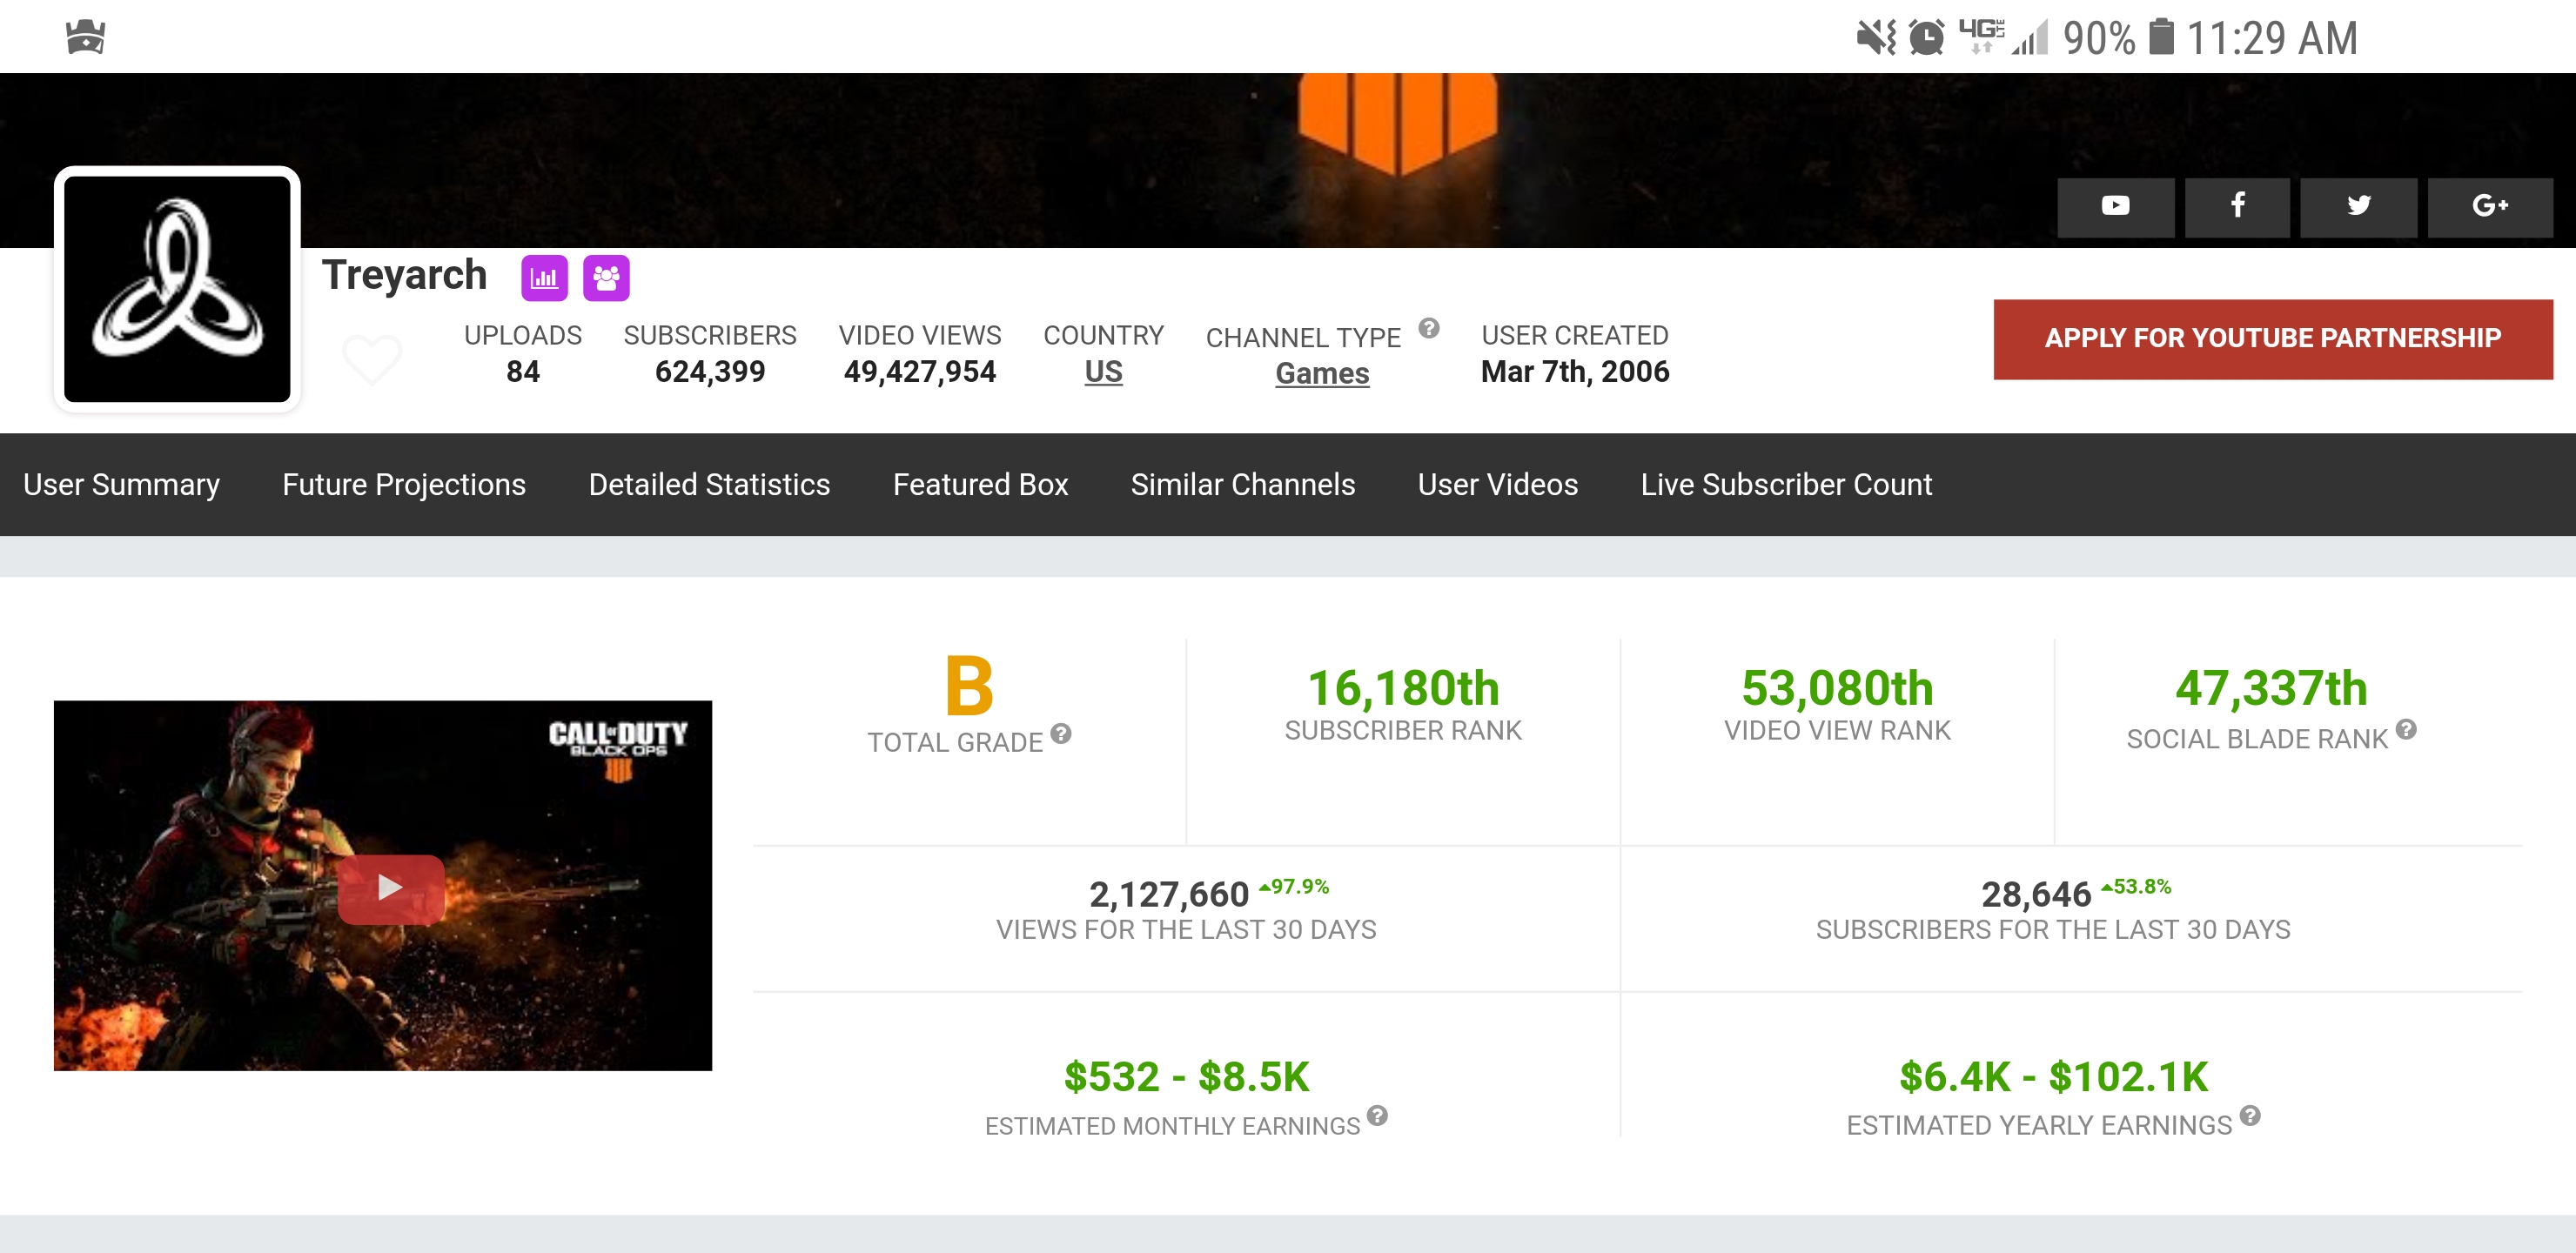Screen dimensions: 2576x1253
Task: Switch to the Future Projections tab
Action: pos(404,485)
